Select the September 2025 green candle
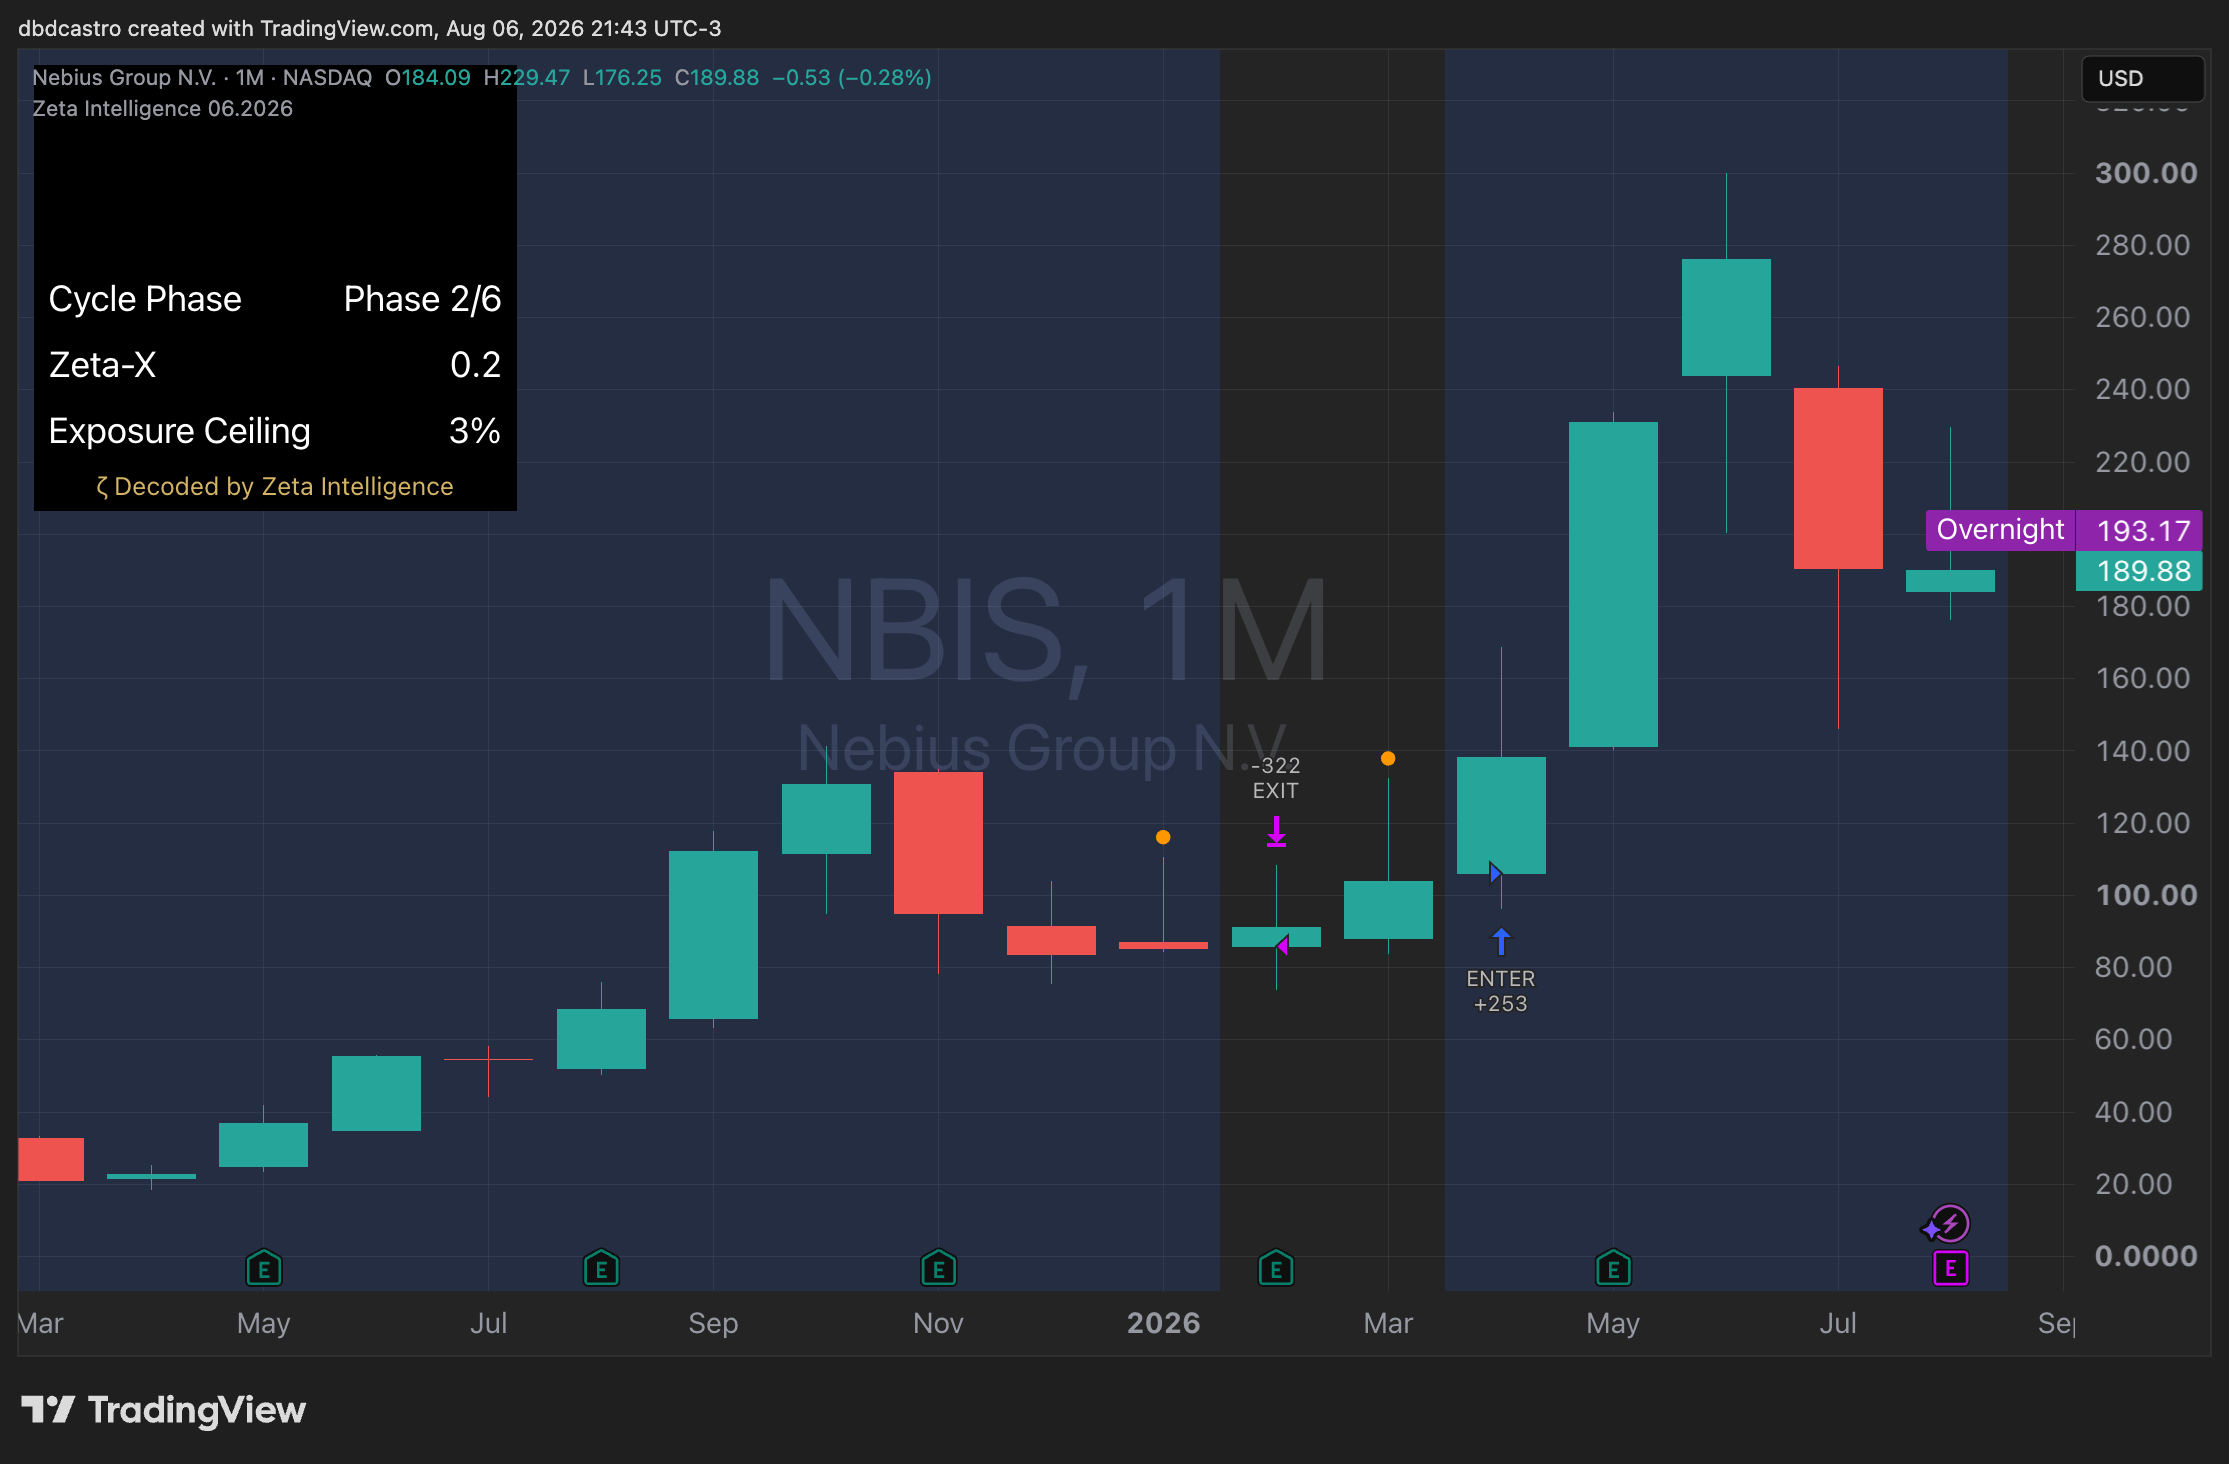This screenshot has height=1464, width=2229. [x=713, y=935]
